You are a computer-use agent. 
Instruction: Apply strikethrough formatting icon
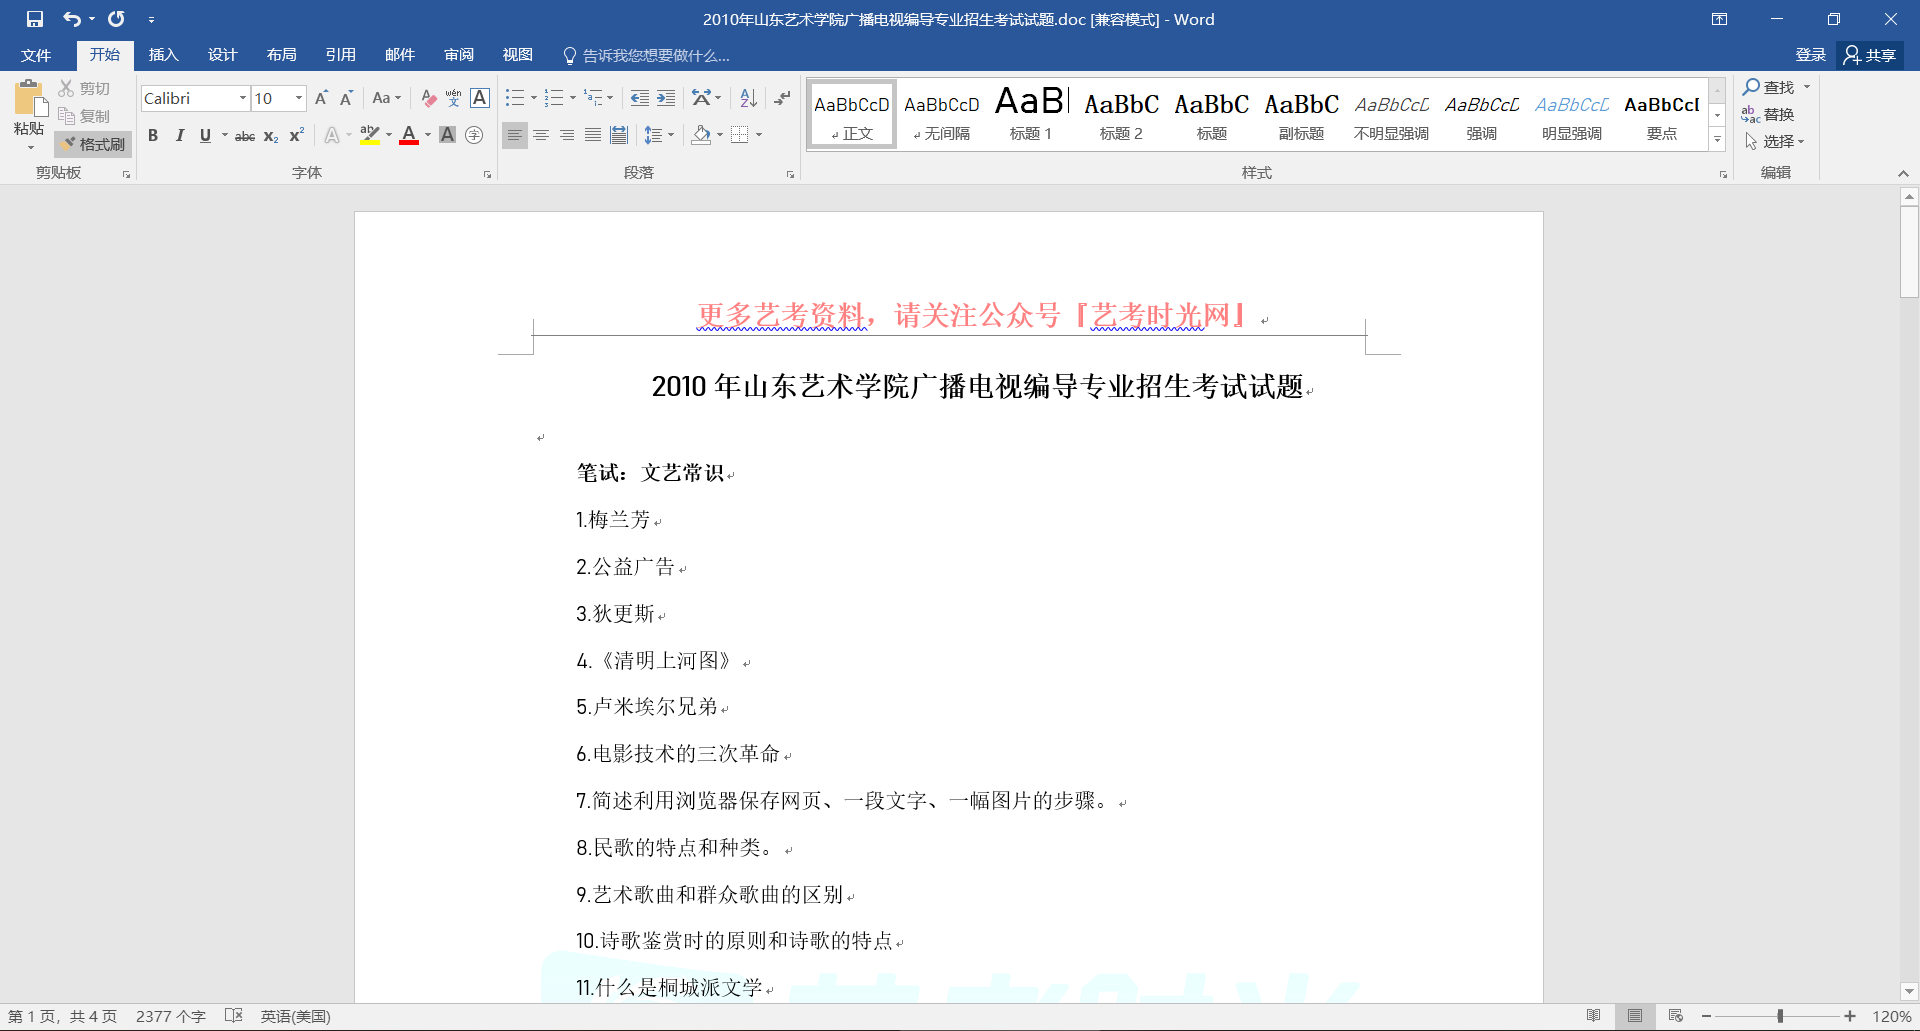click(x=244, y=136)
